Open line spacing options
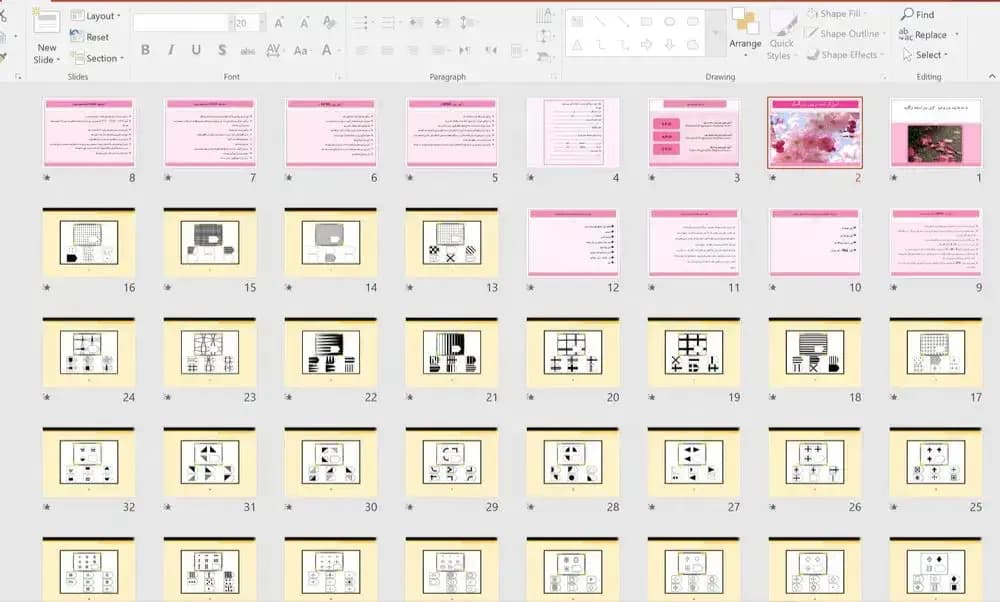Image resolution: width=1000 pixels, height=602 pixels. pyautogui.click(x=467, y=23)
